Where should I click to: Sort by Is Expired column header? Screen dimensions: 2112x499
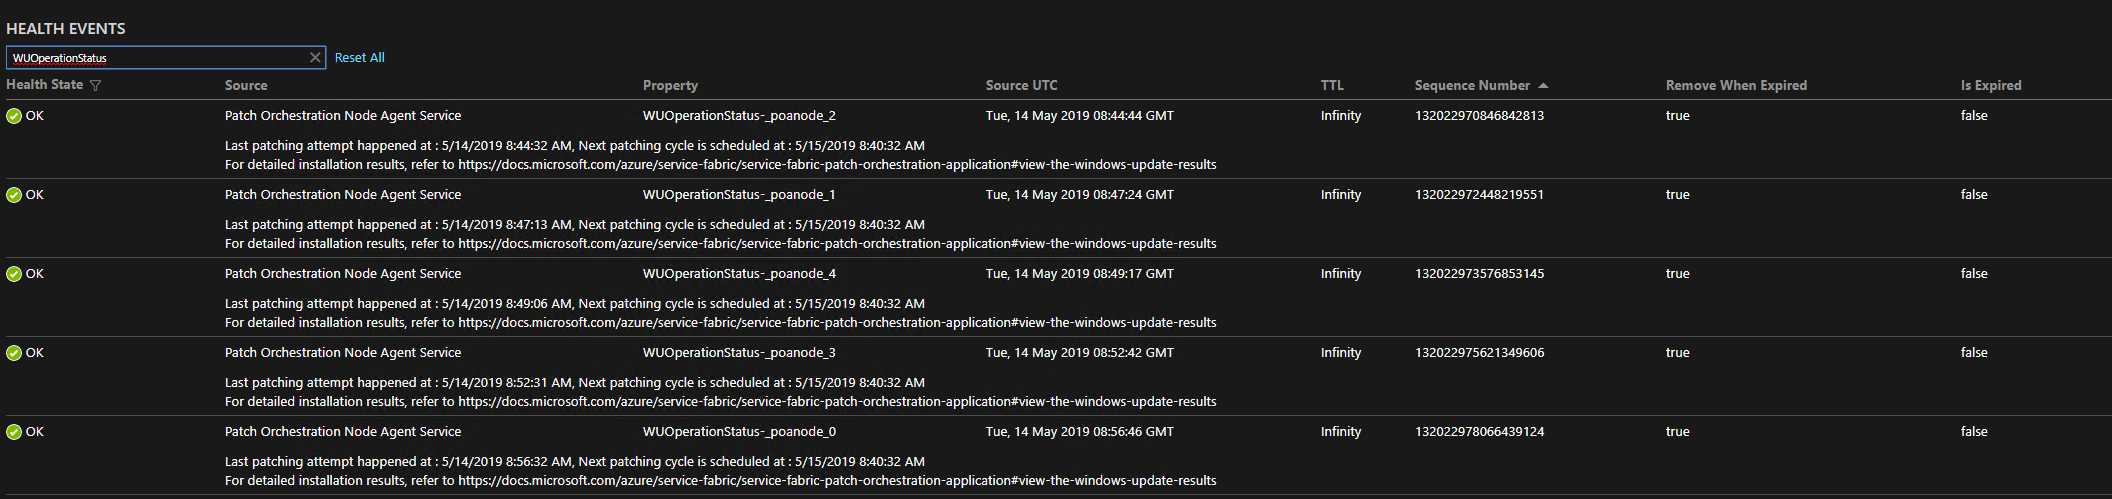(x=1991, y=86)
